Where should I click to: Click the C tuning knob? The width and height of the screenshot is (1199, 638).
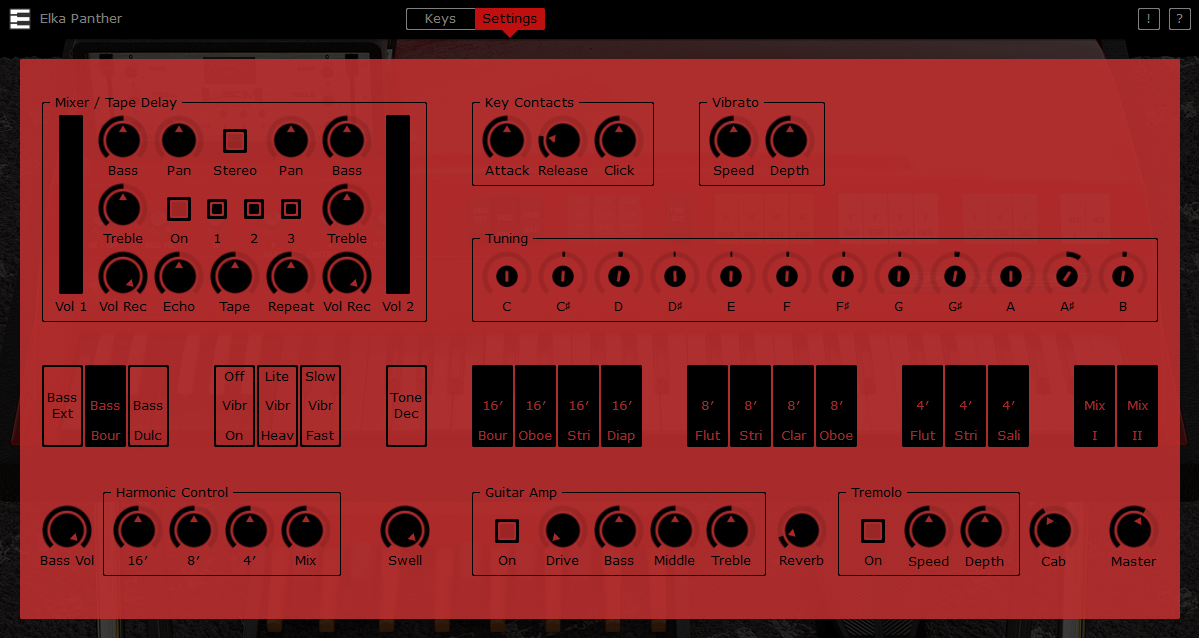click(x=507, y=276)
